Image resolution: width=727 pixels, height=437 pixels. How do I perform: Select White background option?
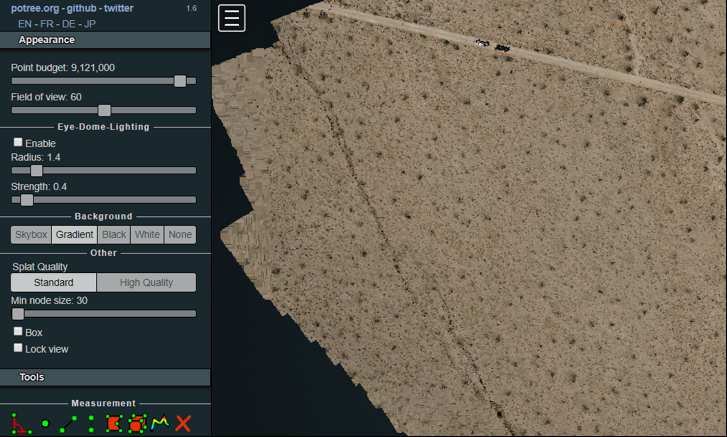point(147,234)
